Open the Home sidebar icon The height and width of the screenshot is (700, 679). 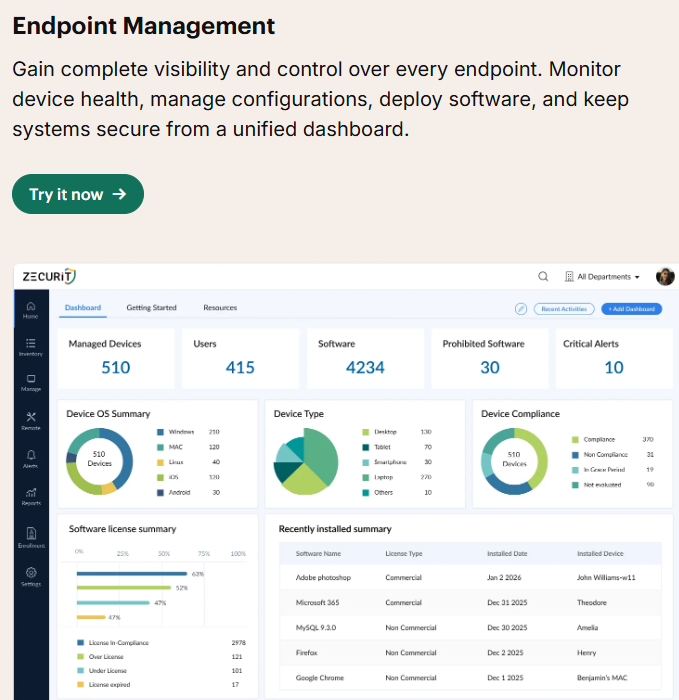click(31, 310)
